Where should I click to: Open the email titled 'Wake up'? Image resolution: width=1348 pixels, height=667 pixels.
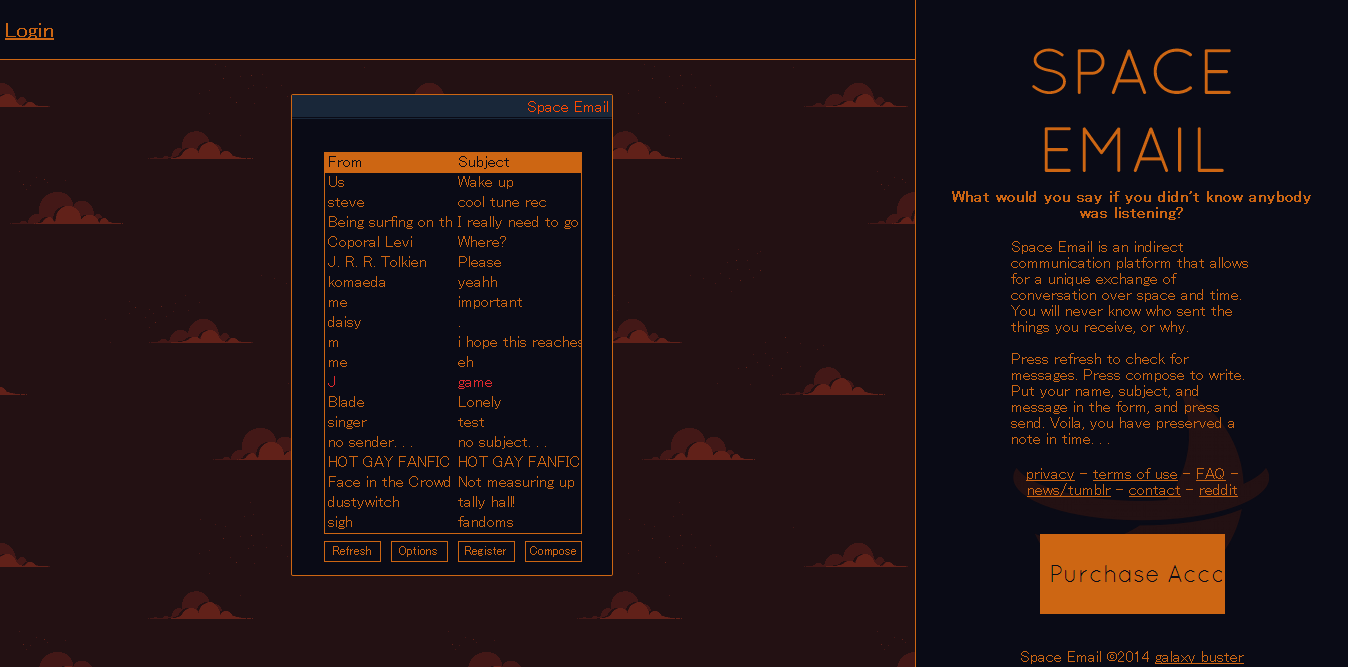[x=483, y=182]
